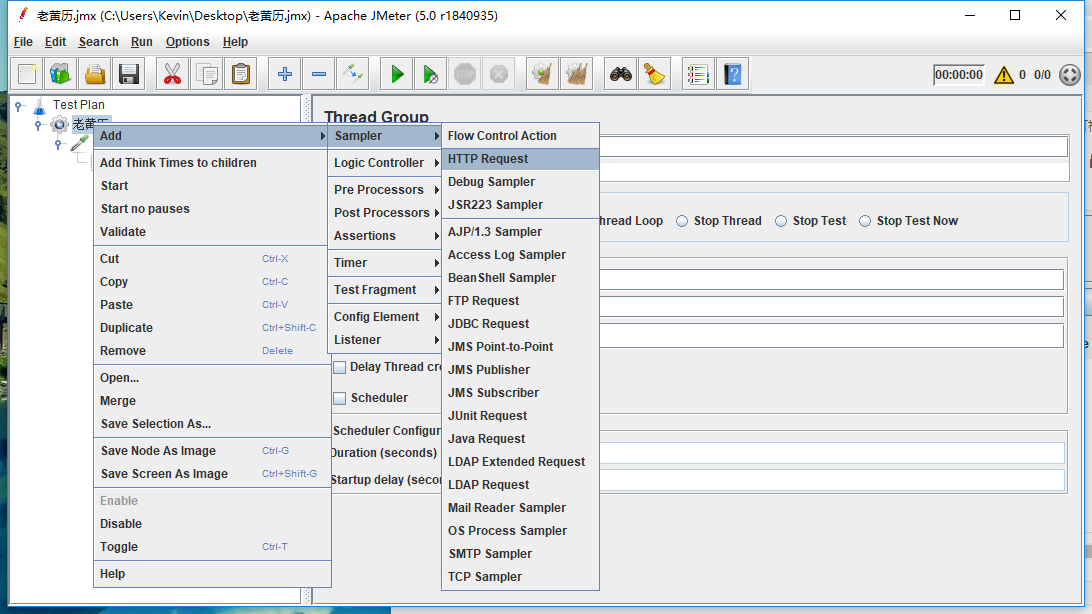Open the Options menu in menu bar

(x=187, y=42)
